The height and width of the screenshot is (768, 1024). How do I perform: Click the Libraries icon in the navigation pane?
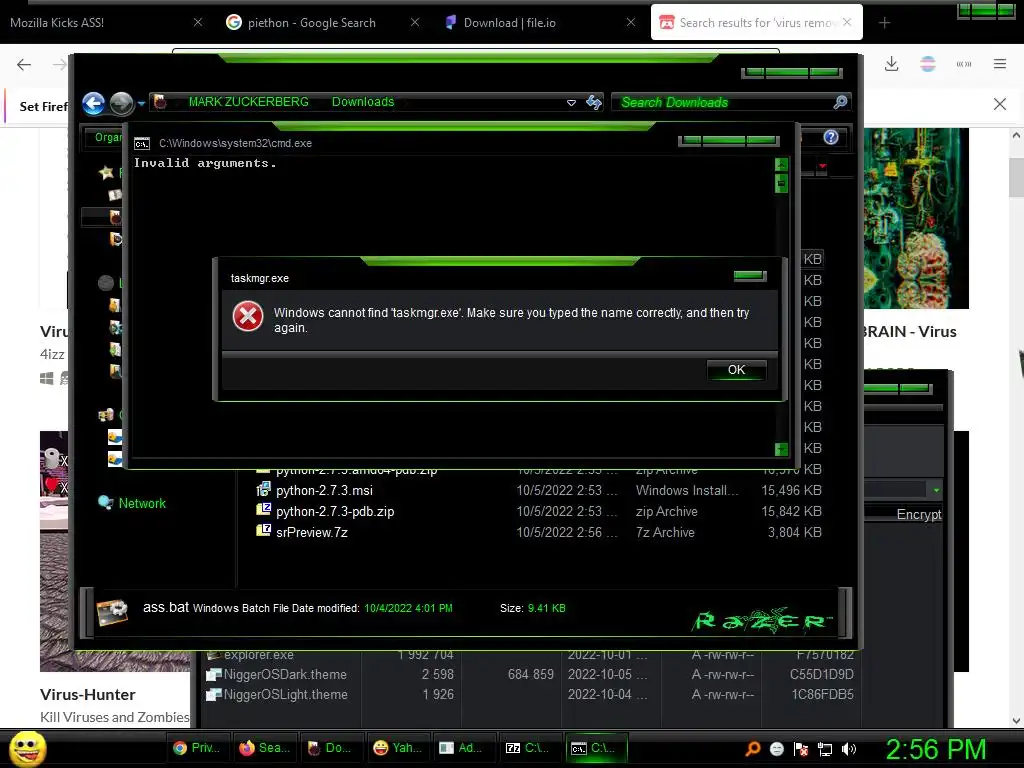click(106, 283)
